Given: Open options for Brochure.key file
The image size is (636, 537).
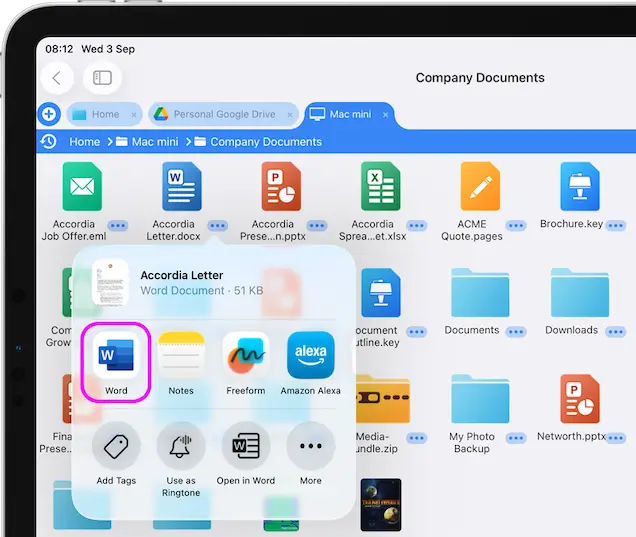Looking at the screenshot, I should [615, 225].
